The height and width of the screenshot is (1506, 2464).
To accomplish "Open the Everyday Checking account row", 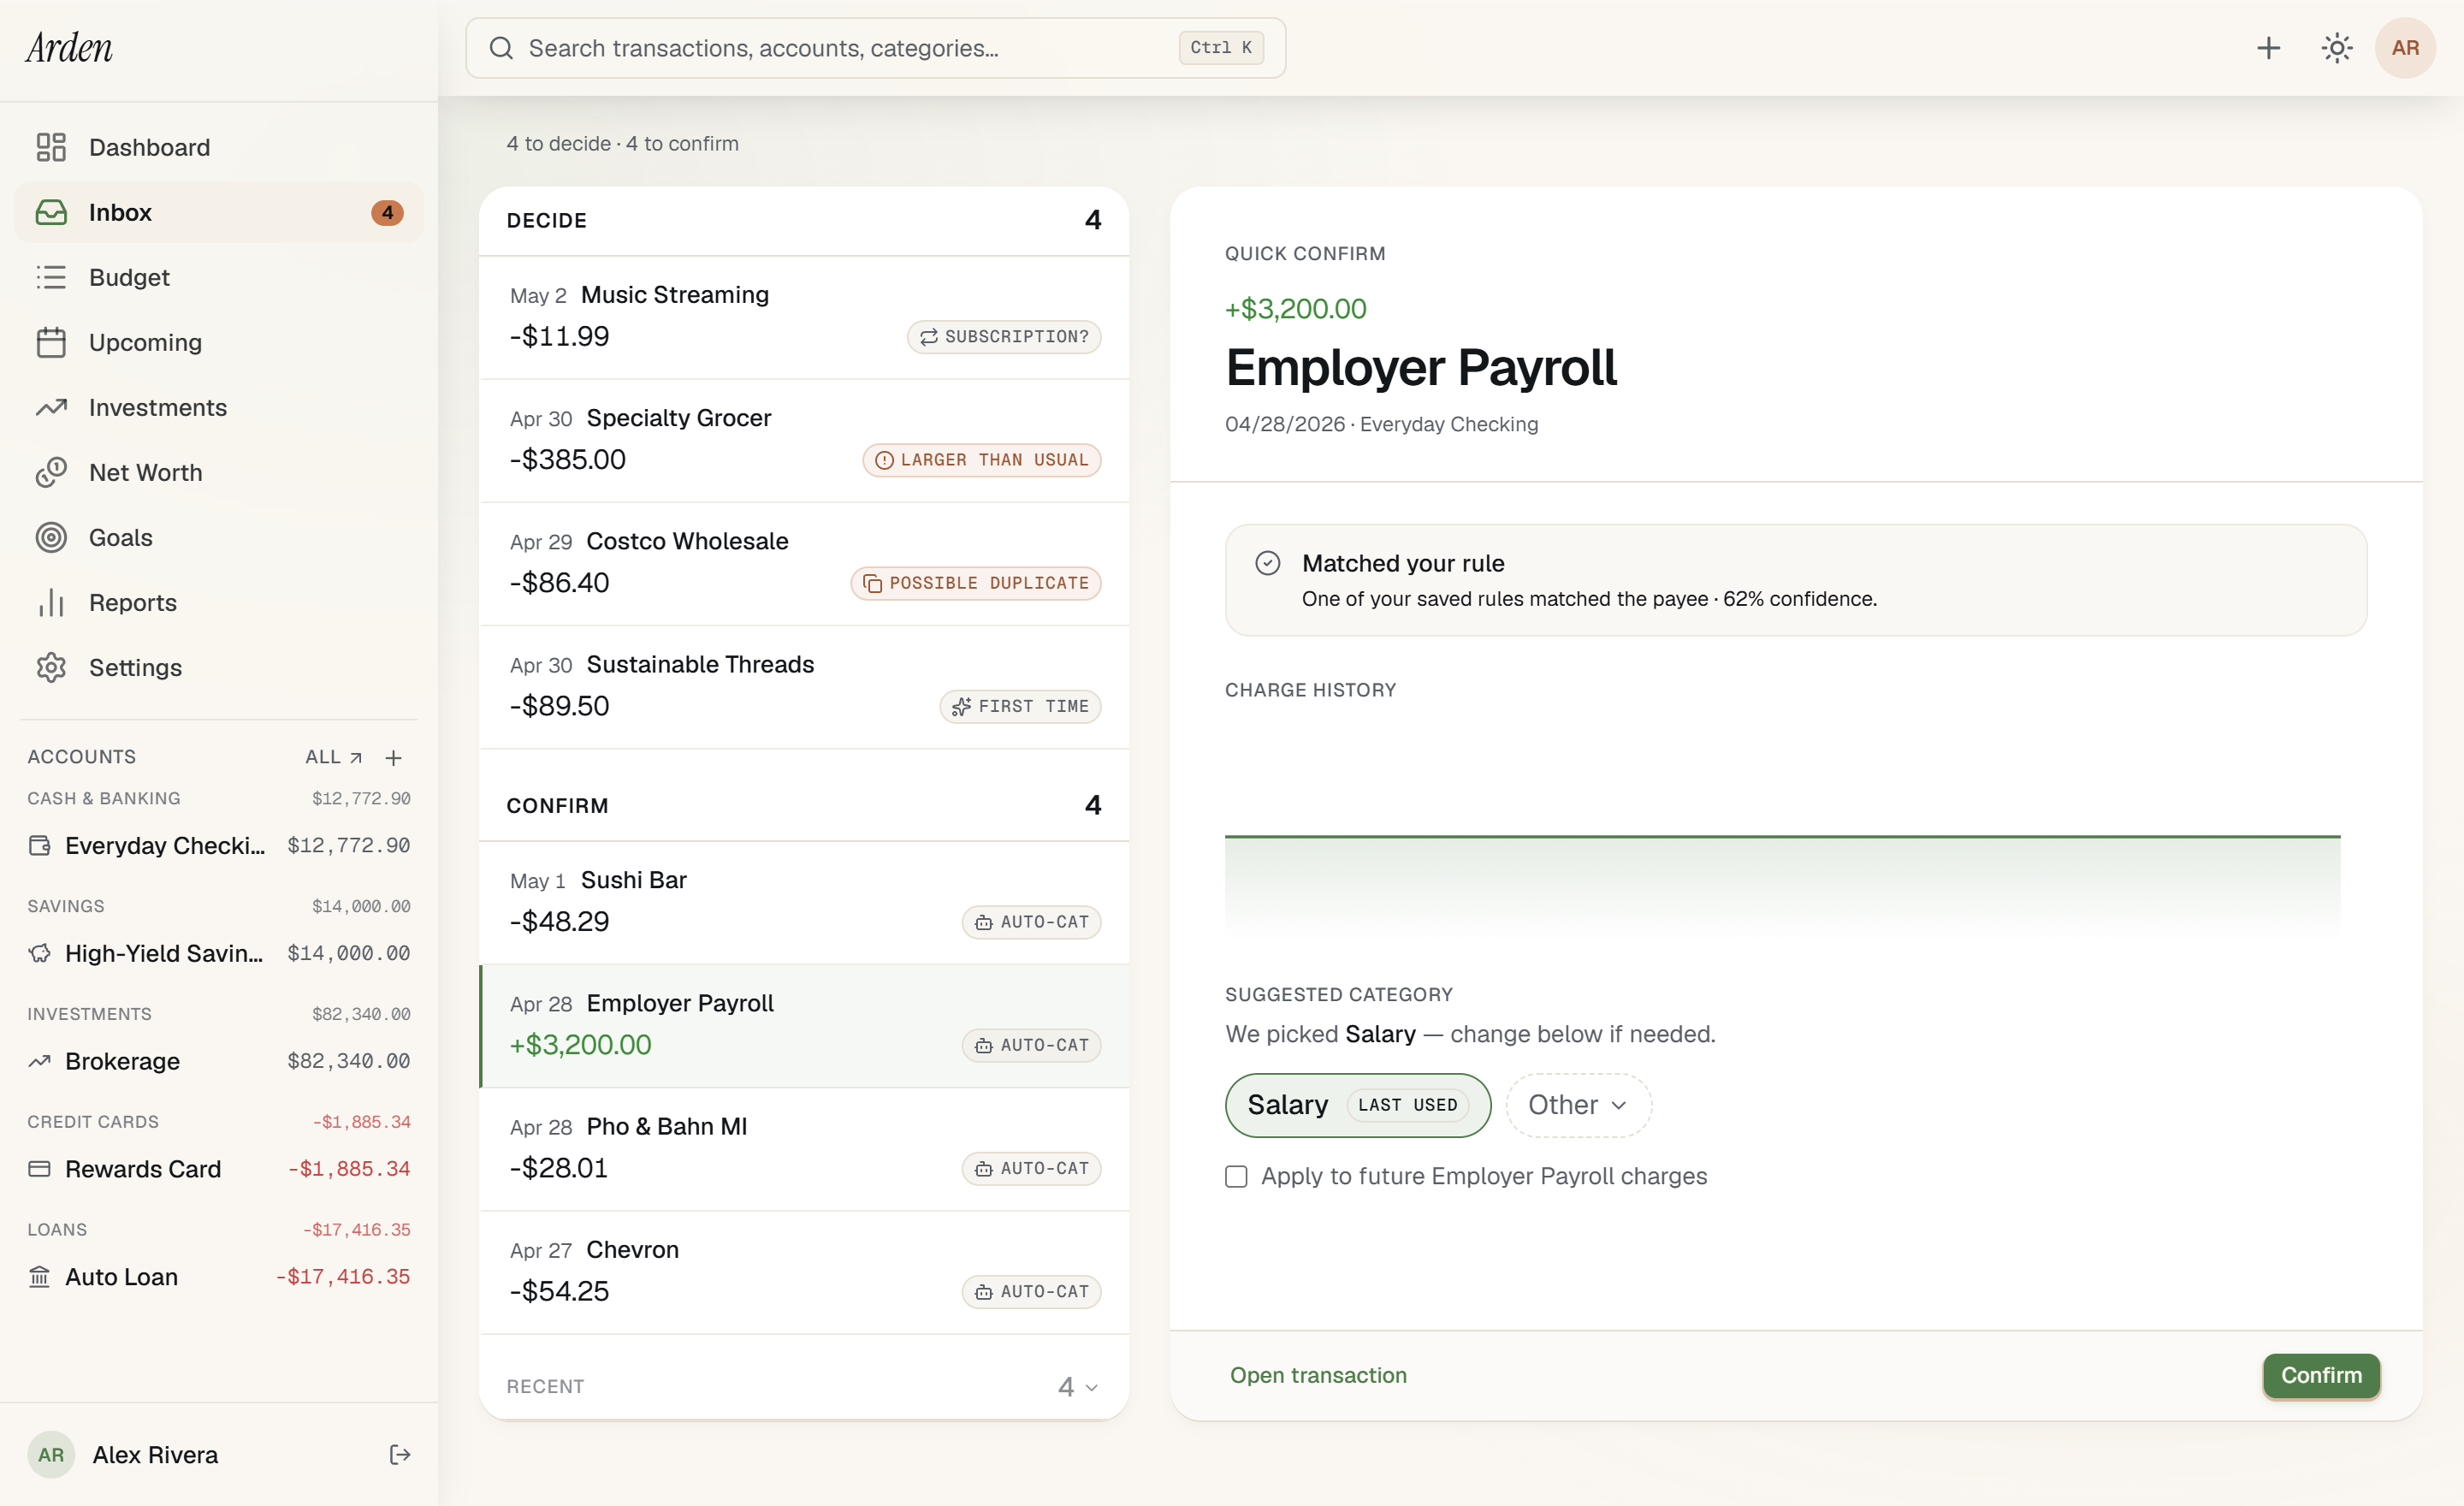I will tap(219, 845).
